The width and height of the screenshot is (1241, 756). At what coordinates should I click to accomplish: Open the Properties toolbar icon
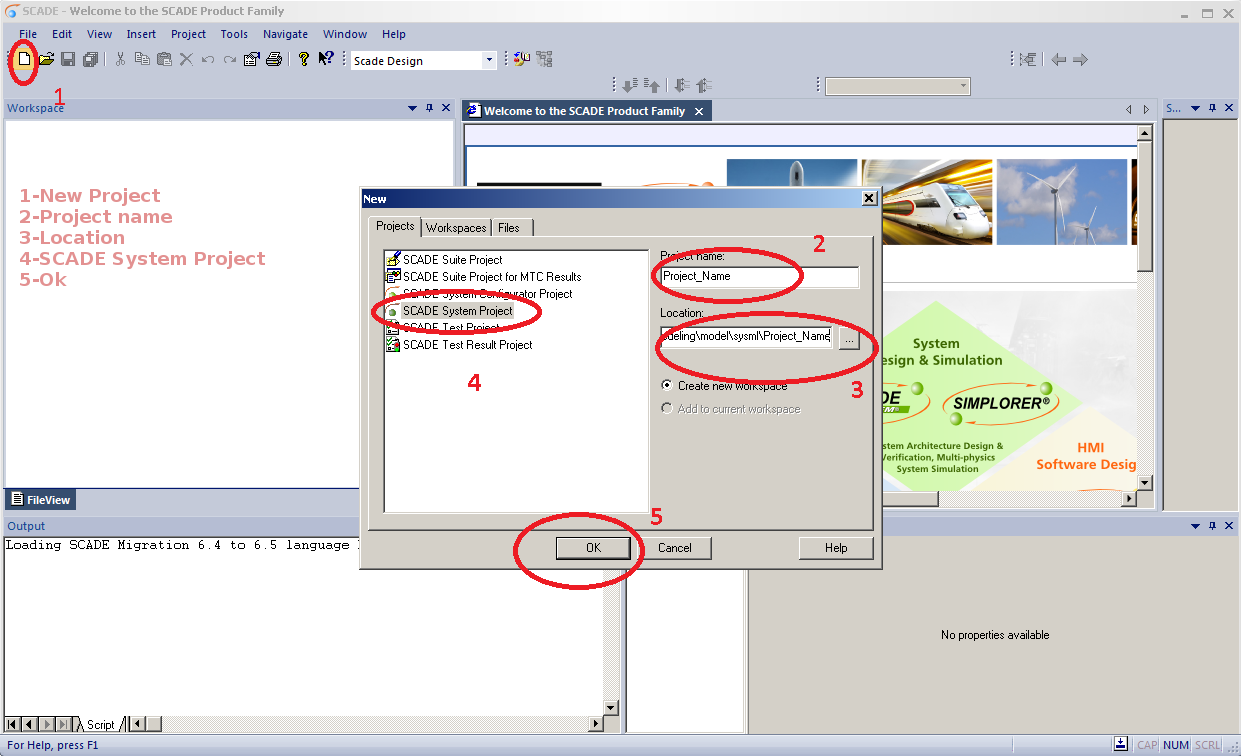coord(252,59)
